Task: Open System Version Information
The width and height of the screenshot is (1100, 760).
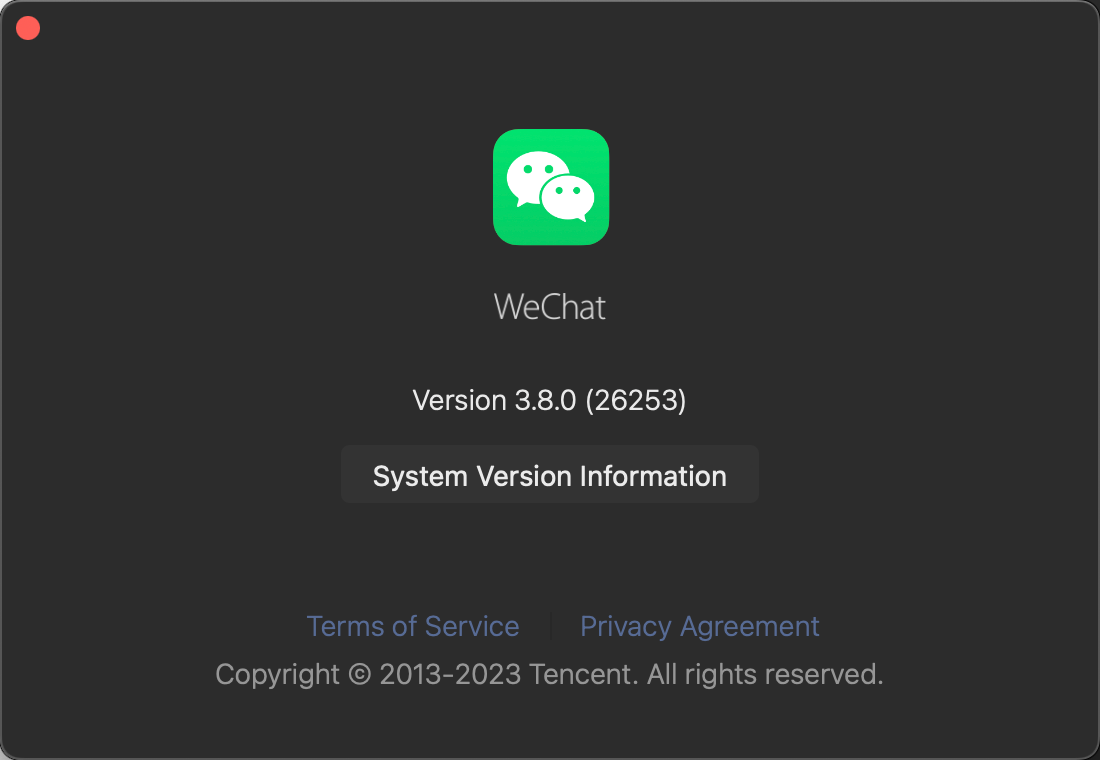Action: coord(550,475)
